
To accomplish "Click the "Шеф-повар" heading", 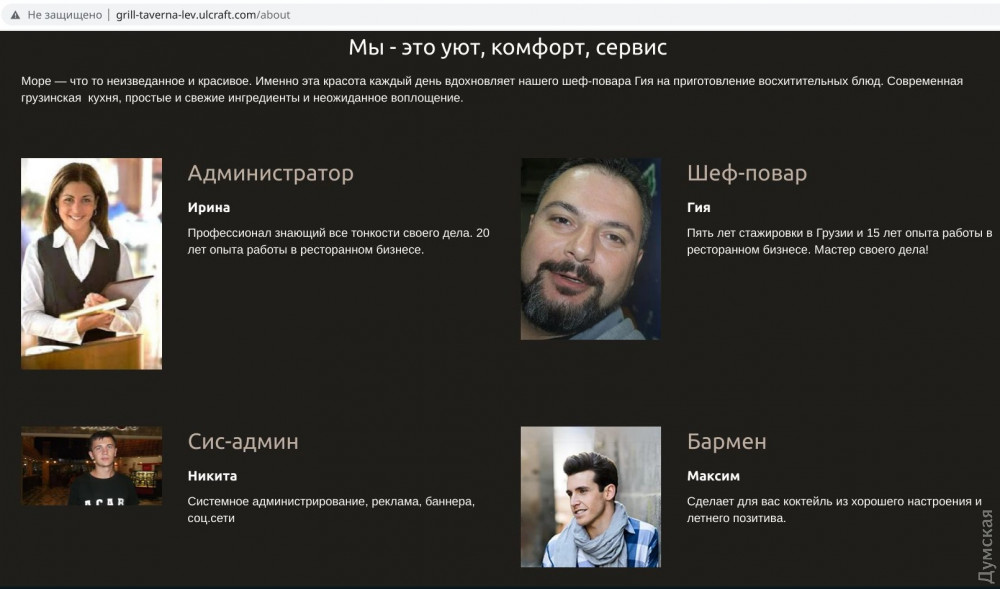I will coord(746,173).
